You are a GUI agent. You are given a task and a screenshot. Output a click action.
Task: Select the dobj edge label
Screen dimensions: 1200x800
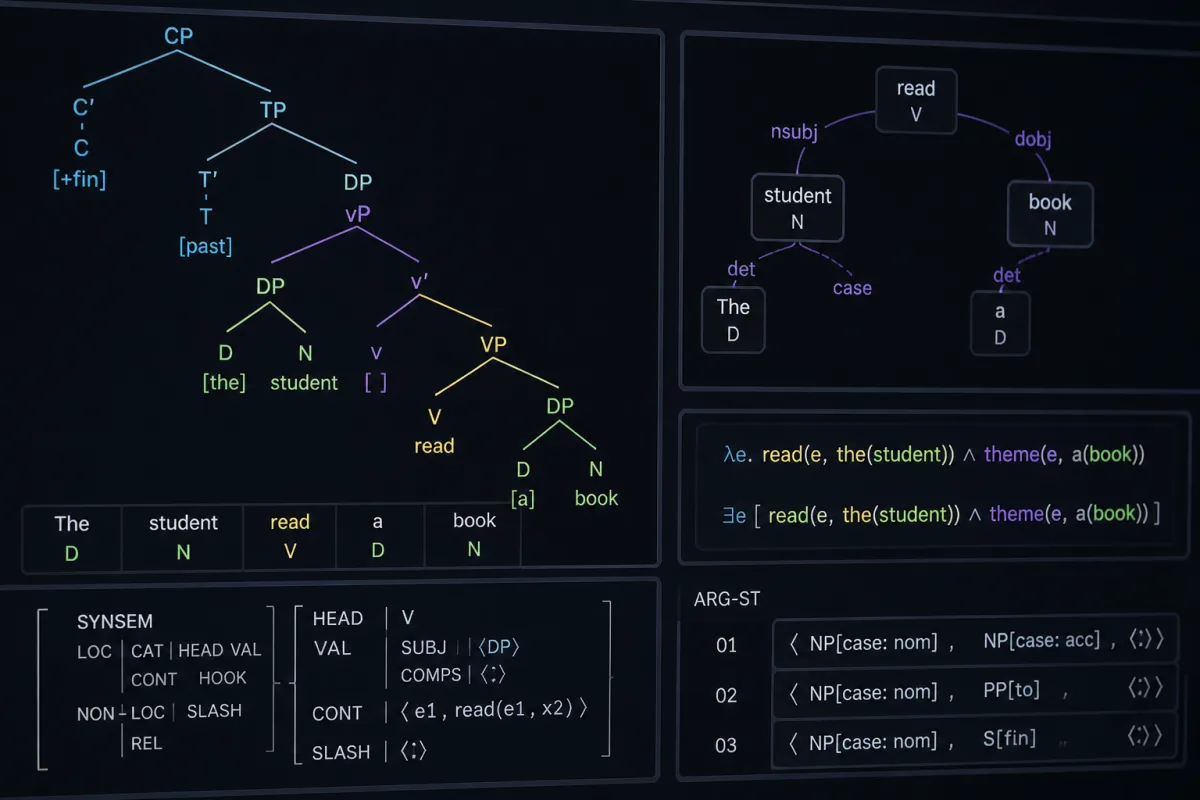pos(1033,139)
